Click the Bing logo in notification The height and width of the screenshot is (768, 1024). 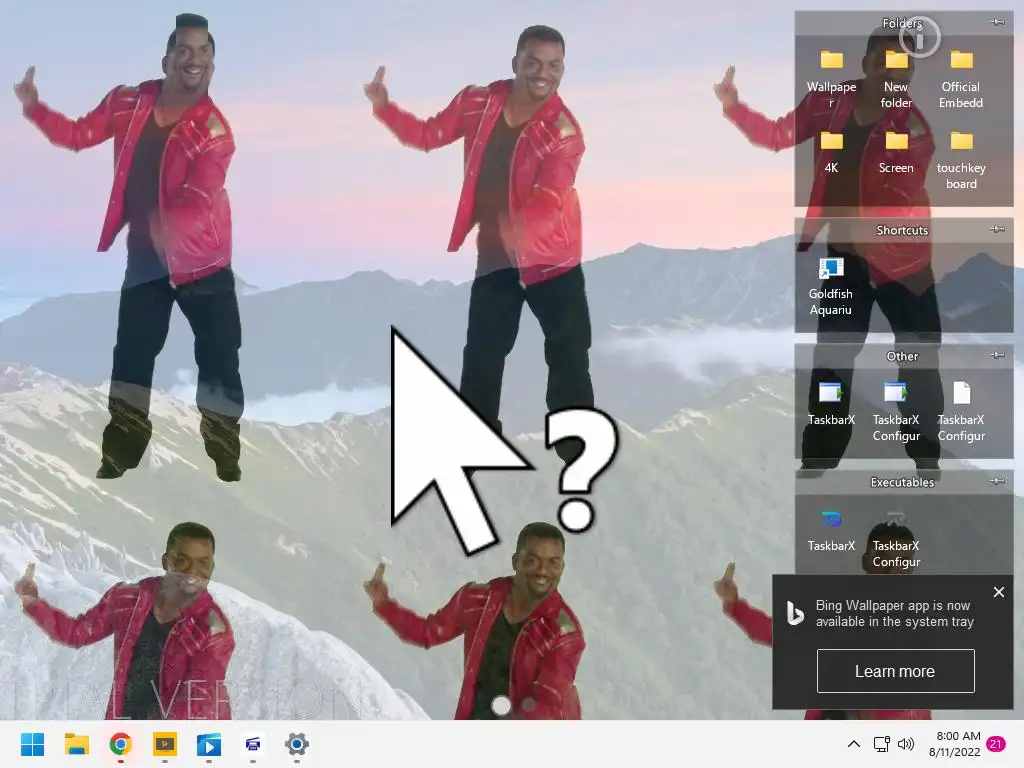[795, 613]
